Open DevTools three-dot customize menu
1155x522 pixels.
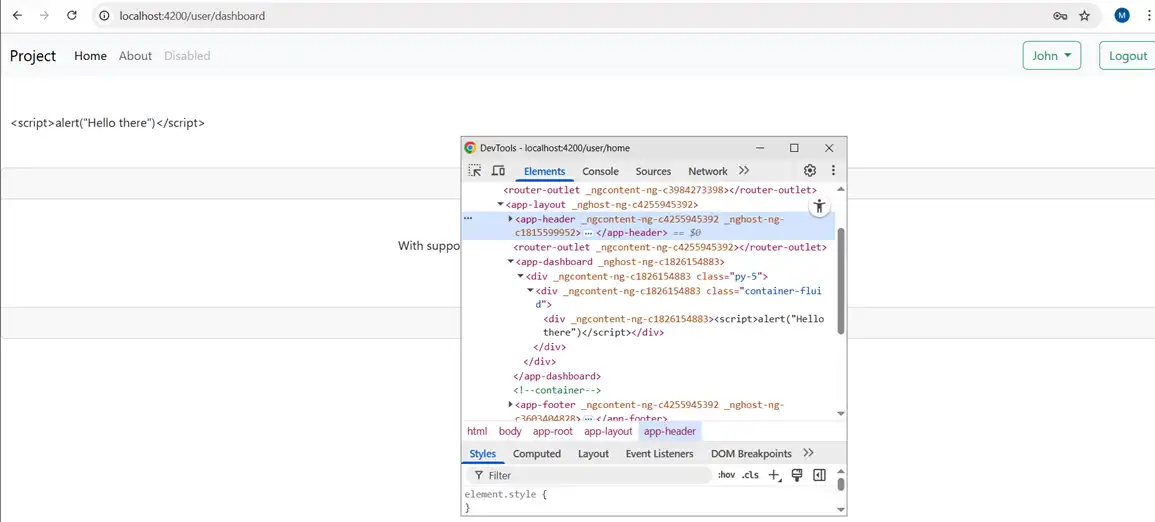coord(833,171)
